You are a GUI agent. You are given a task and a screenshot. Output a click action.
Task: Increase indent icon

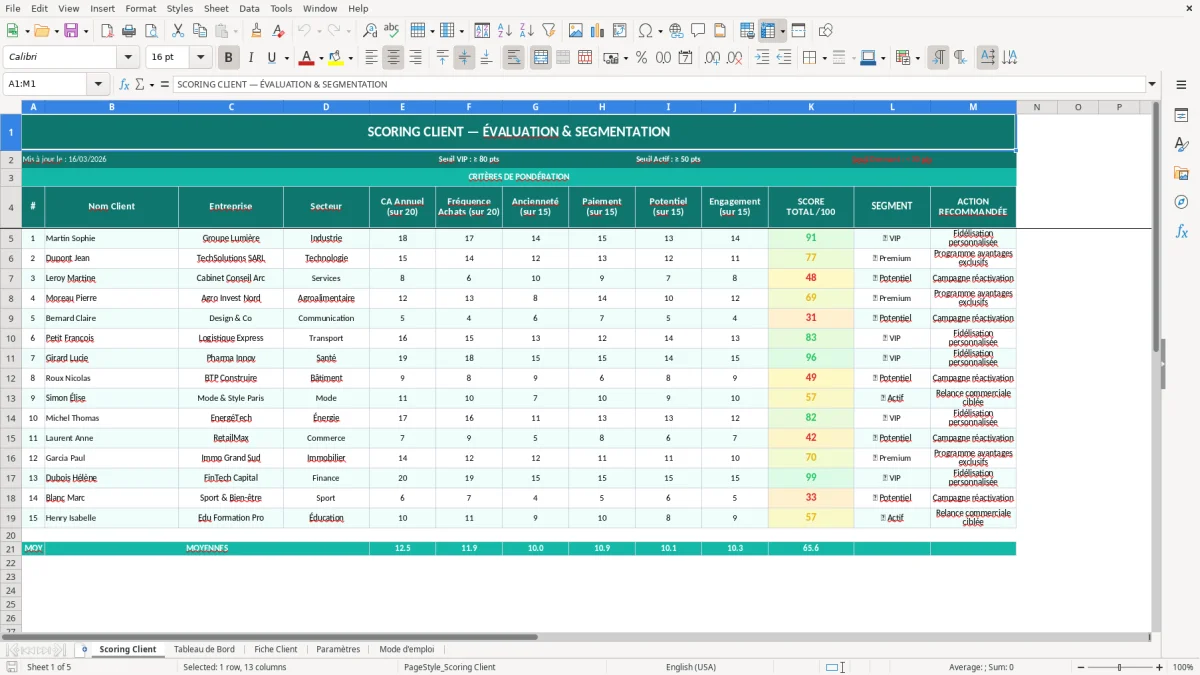tap(762, 58)
